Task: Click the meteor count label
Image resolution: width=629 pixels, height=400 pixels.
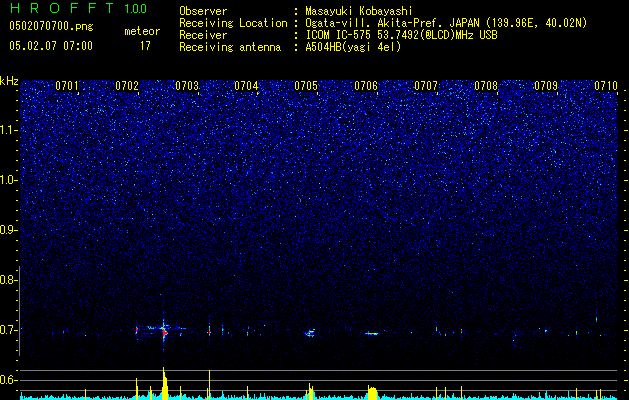Action: (x=142, y=31)
